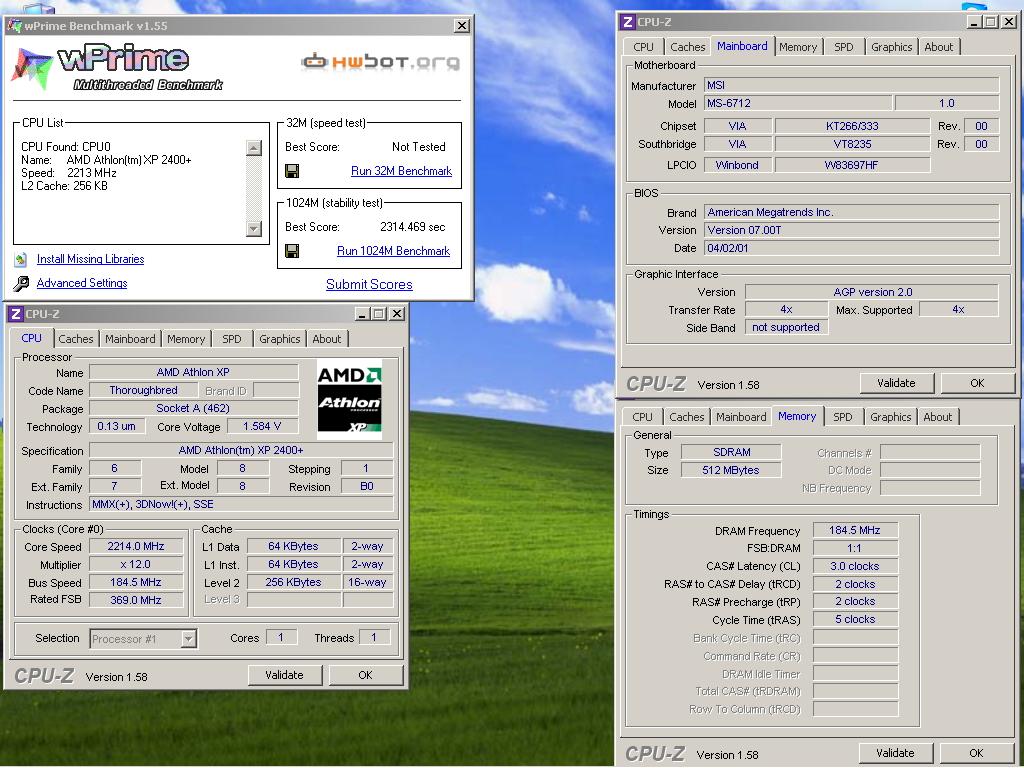Click the Model field MS-6712
Image resolution: width=1024 pixels, height=768 pixels.
[x=797, y=103]
